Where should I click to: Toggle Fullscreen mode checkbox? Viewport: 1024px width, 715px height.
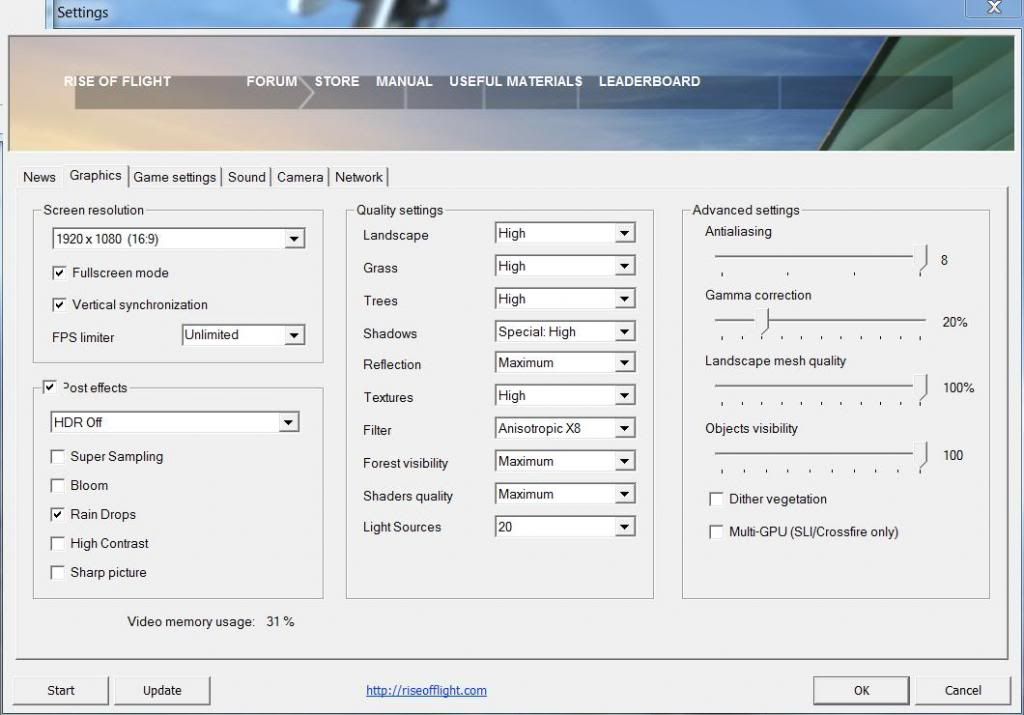tap(59, 273)
